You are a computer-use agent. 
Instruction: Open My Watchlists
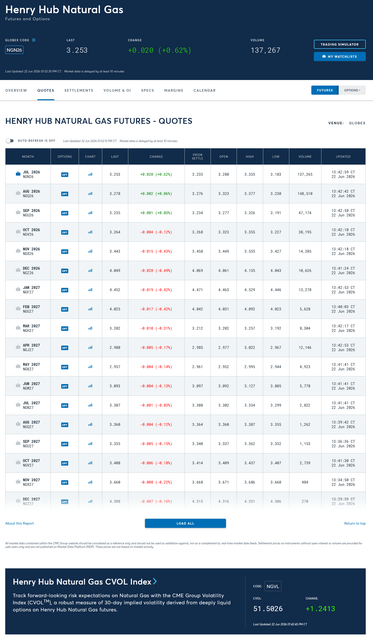coord(340,56)
